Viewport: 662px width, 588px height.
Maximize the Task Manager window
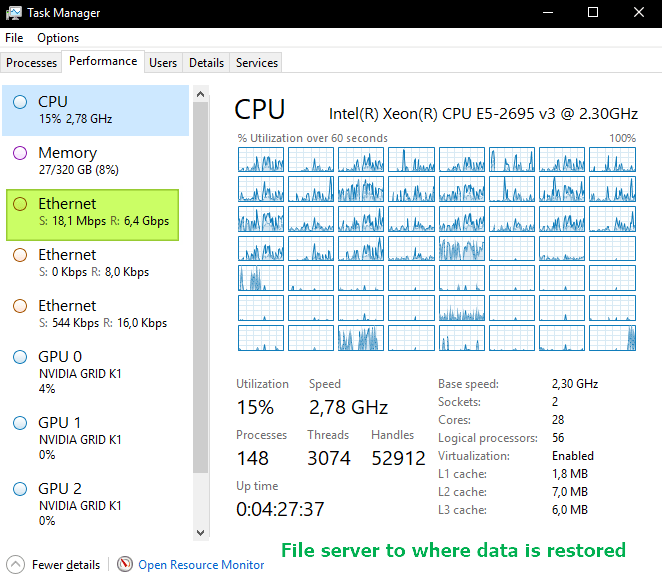(x=593, y=13)
